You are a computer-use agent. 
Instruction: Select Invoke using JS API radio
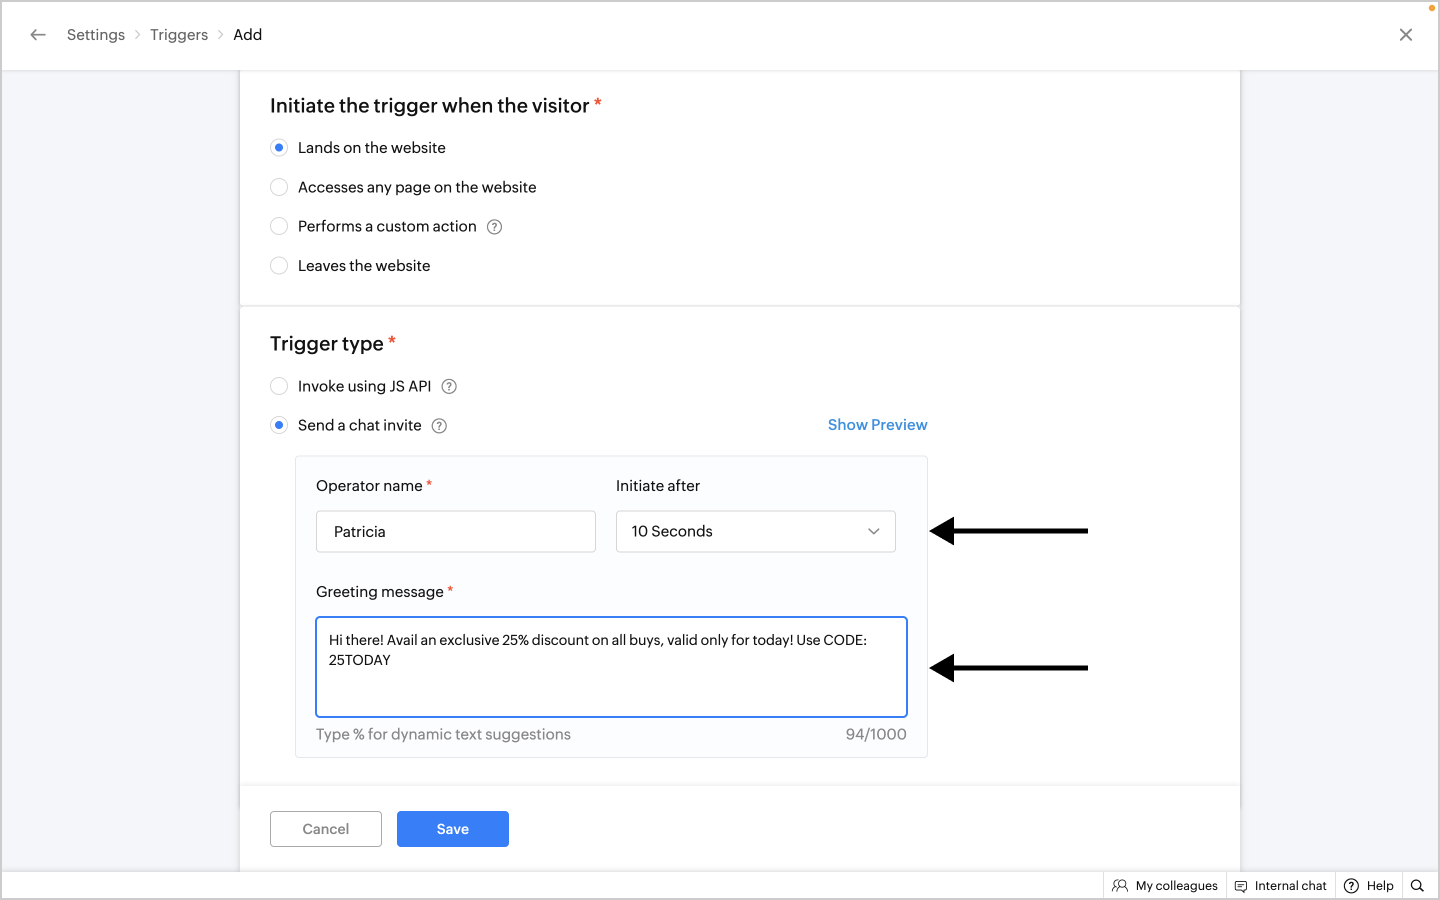click(x=279, y=387)
